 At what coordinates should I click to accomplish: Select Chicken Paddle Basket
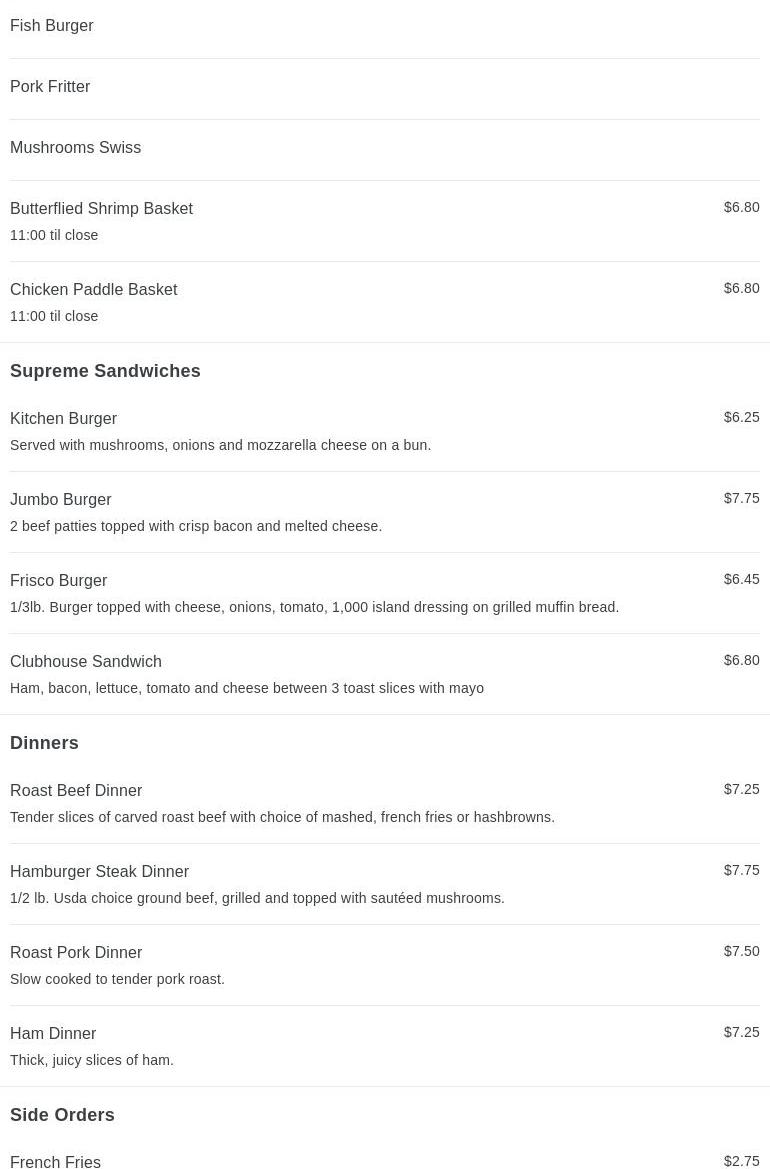click(x=94, y=290)
